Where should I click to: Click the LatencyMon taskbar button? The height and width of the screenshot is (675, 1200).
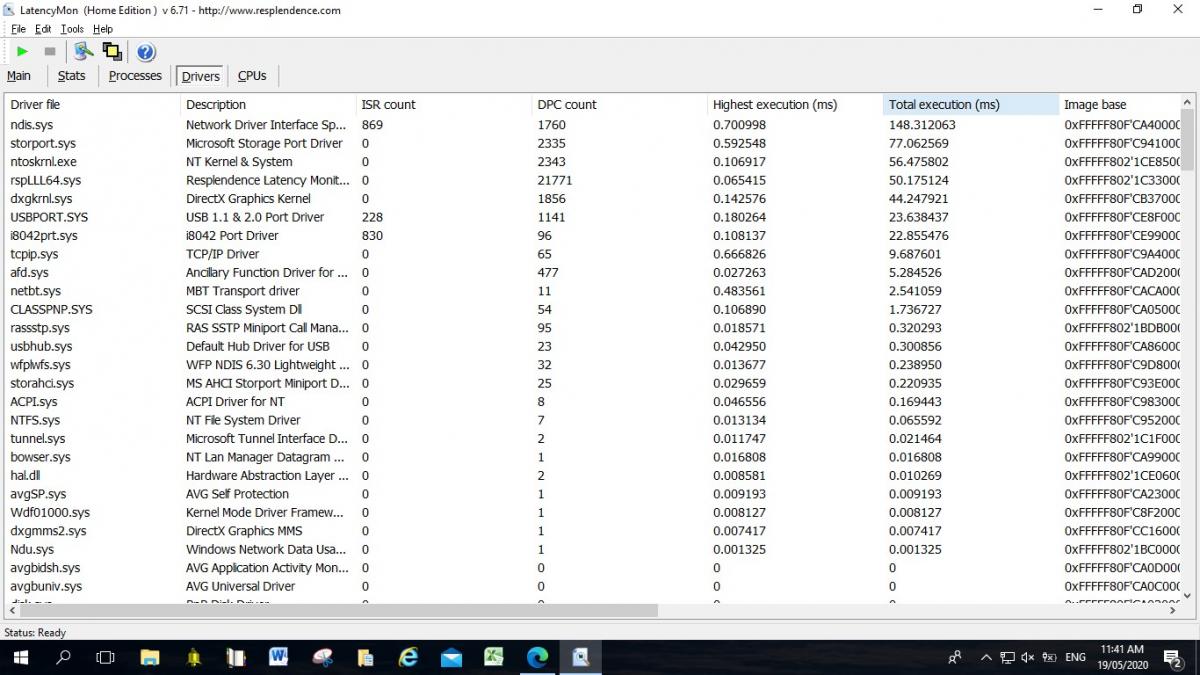(581, 657)
